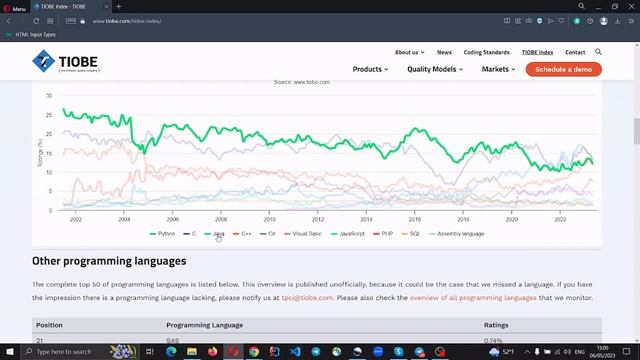Viewport: 640px width, 360px height.
Task: Toggle Visual Basic series in legend
Action: [303, 234]
